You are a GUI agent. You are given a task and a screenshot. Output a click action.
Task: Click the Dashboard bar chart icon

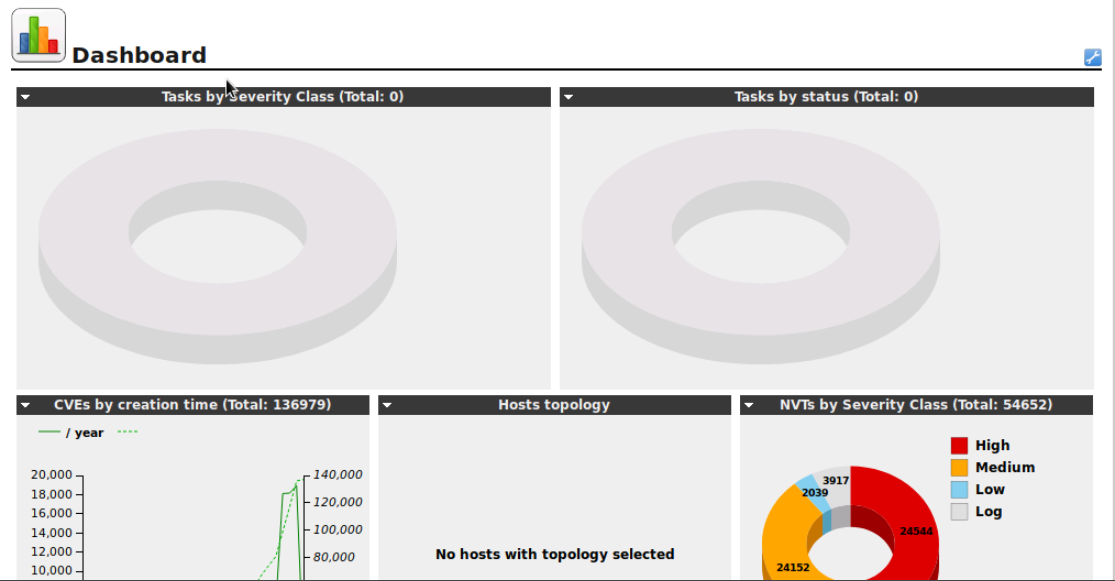tap(38, 36)
